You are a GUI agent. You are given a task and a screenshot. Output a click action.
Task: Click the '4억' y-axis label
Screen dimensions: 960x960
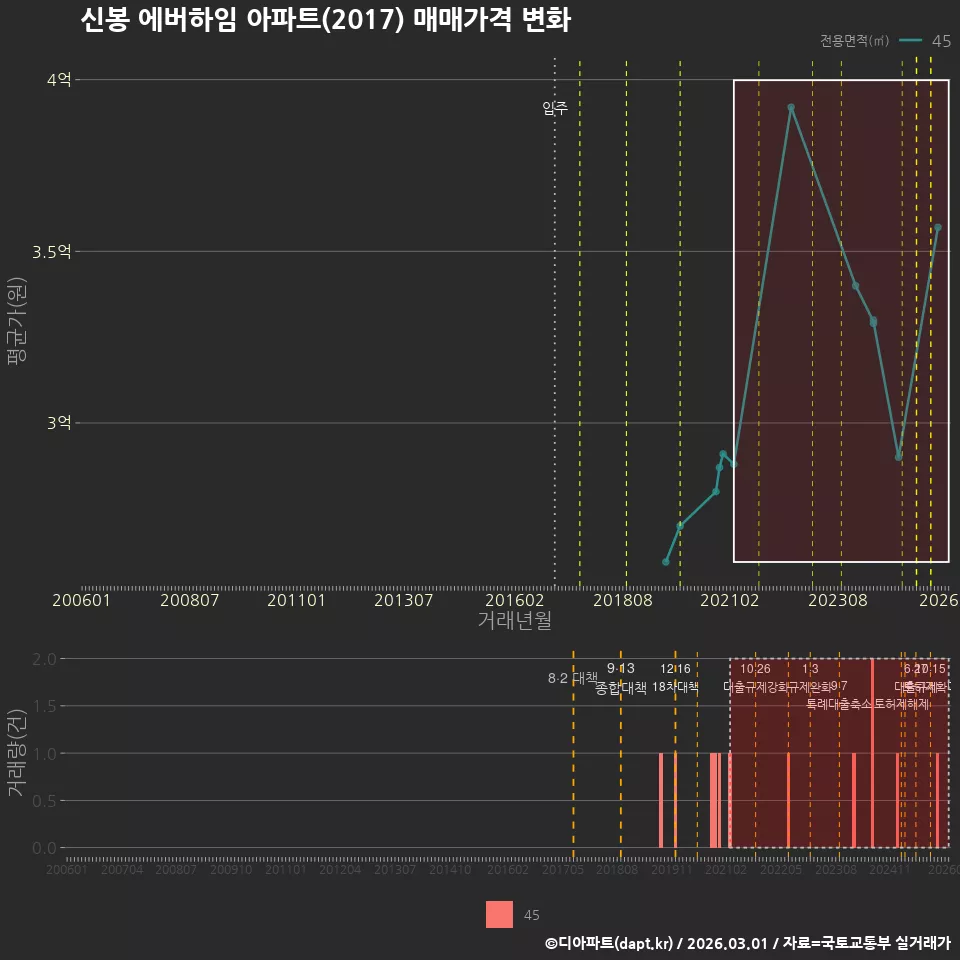(x=59, y=80)
